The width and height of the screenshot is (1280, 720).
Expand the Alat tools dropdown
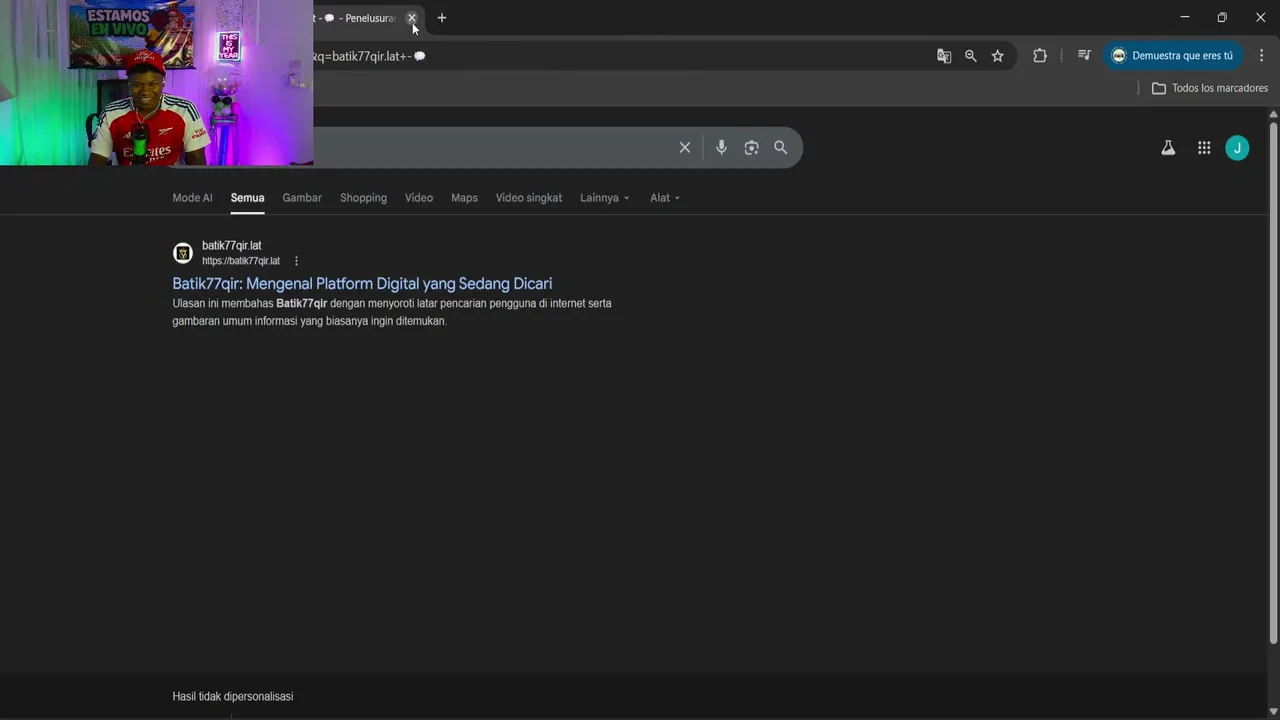pos(665,198)
